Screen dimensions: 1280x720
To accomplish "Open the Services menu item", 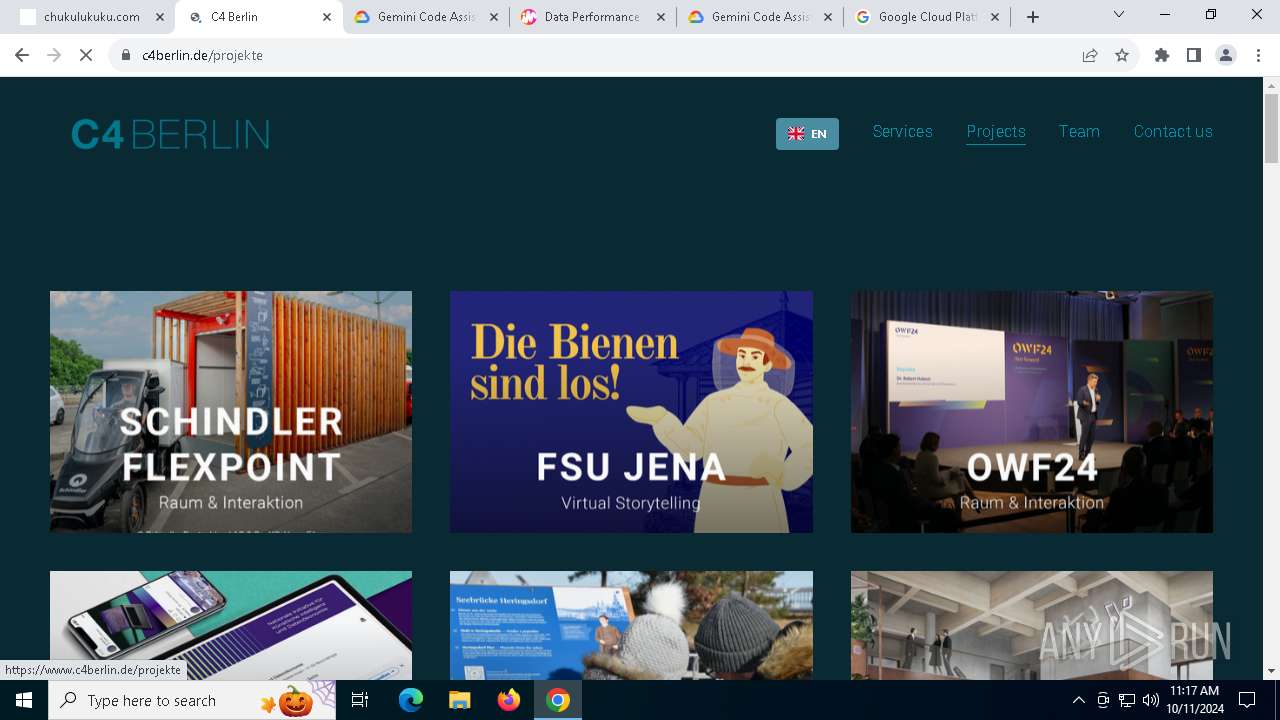I will [x=902, y=132].
